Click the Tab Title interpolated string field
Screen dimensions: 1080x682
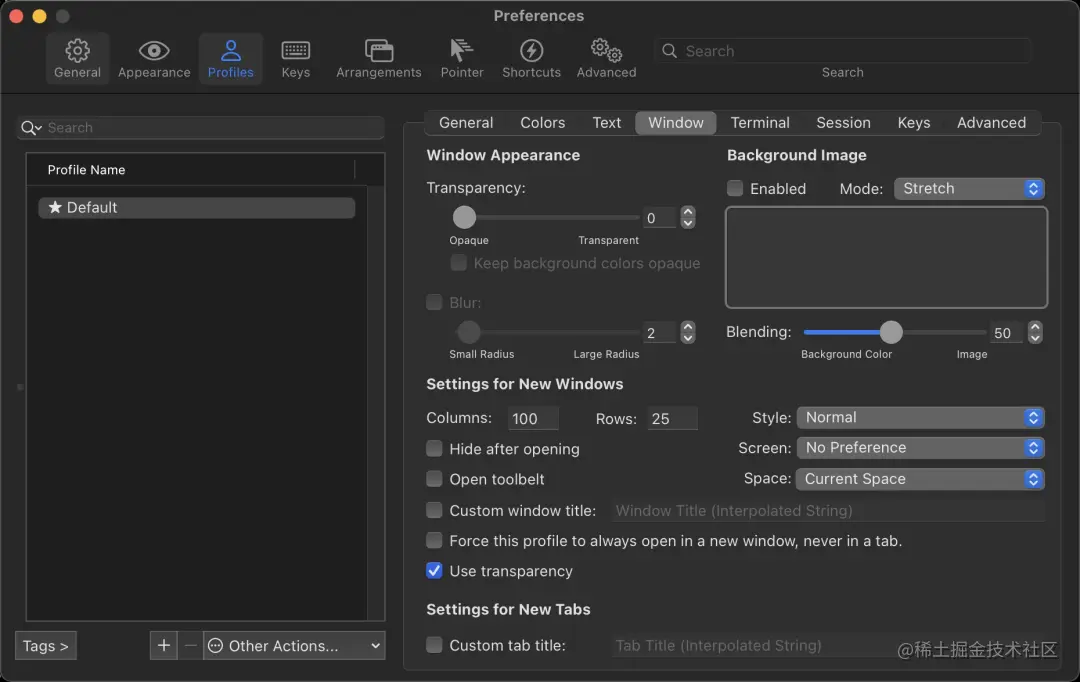pos(827,645)
